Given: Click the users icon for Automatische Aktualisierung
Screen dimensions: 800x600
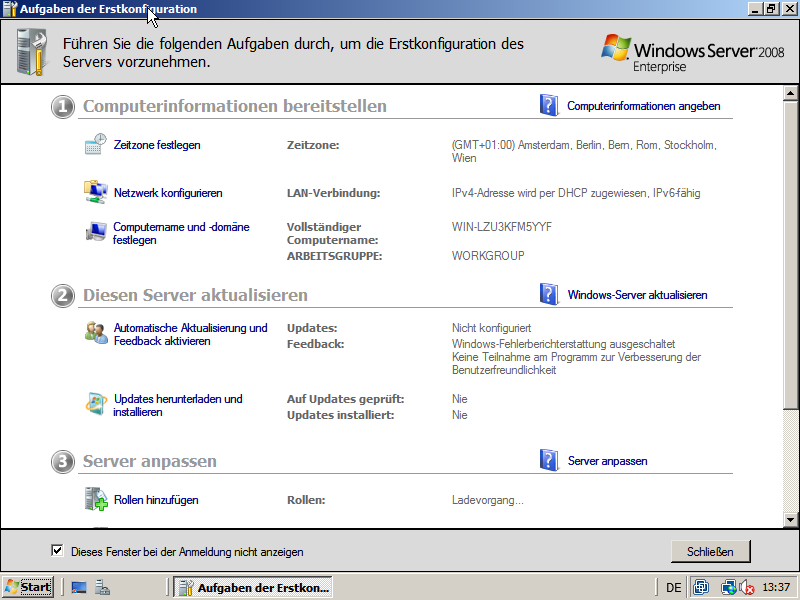Looking at the screenshot, I should (x=95, y=333).
